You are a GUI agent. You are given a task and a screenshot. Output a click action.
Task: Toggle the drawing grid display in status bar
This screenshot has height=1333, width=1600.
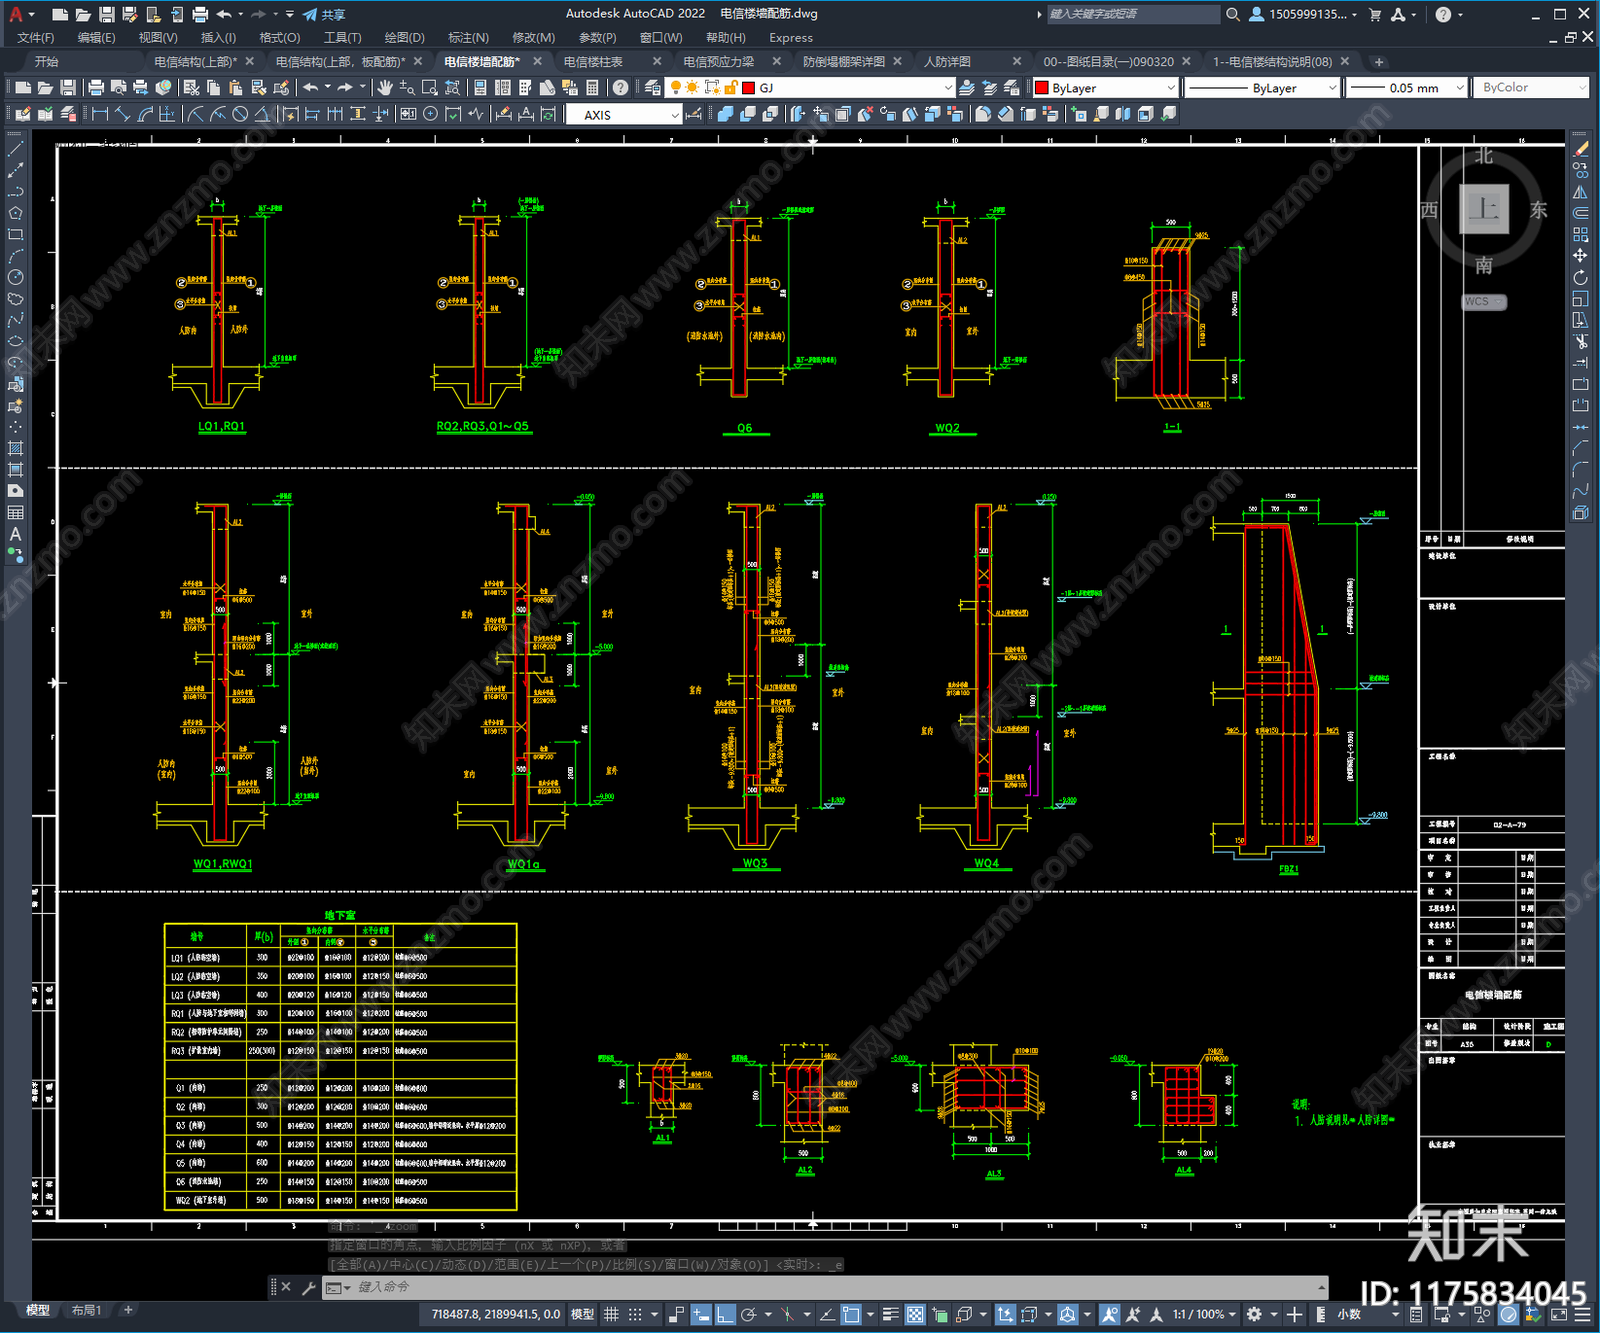(611, 1314)
